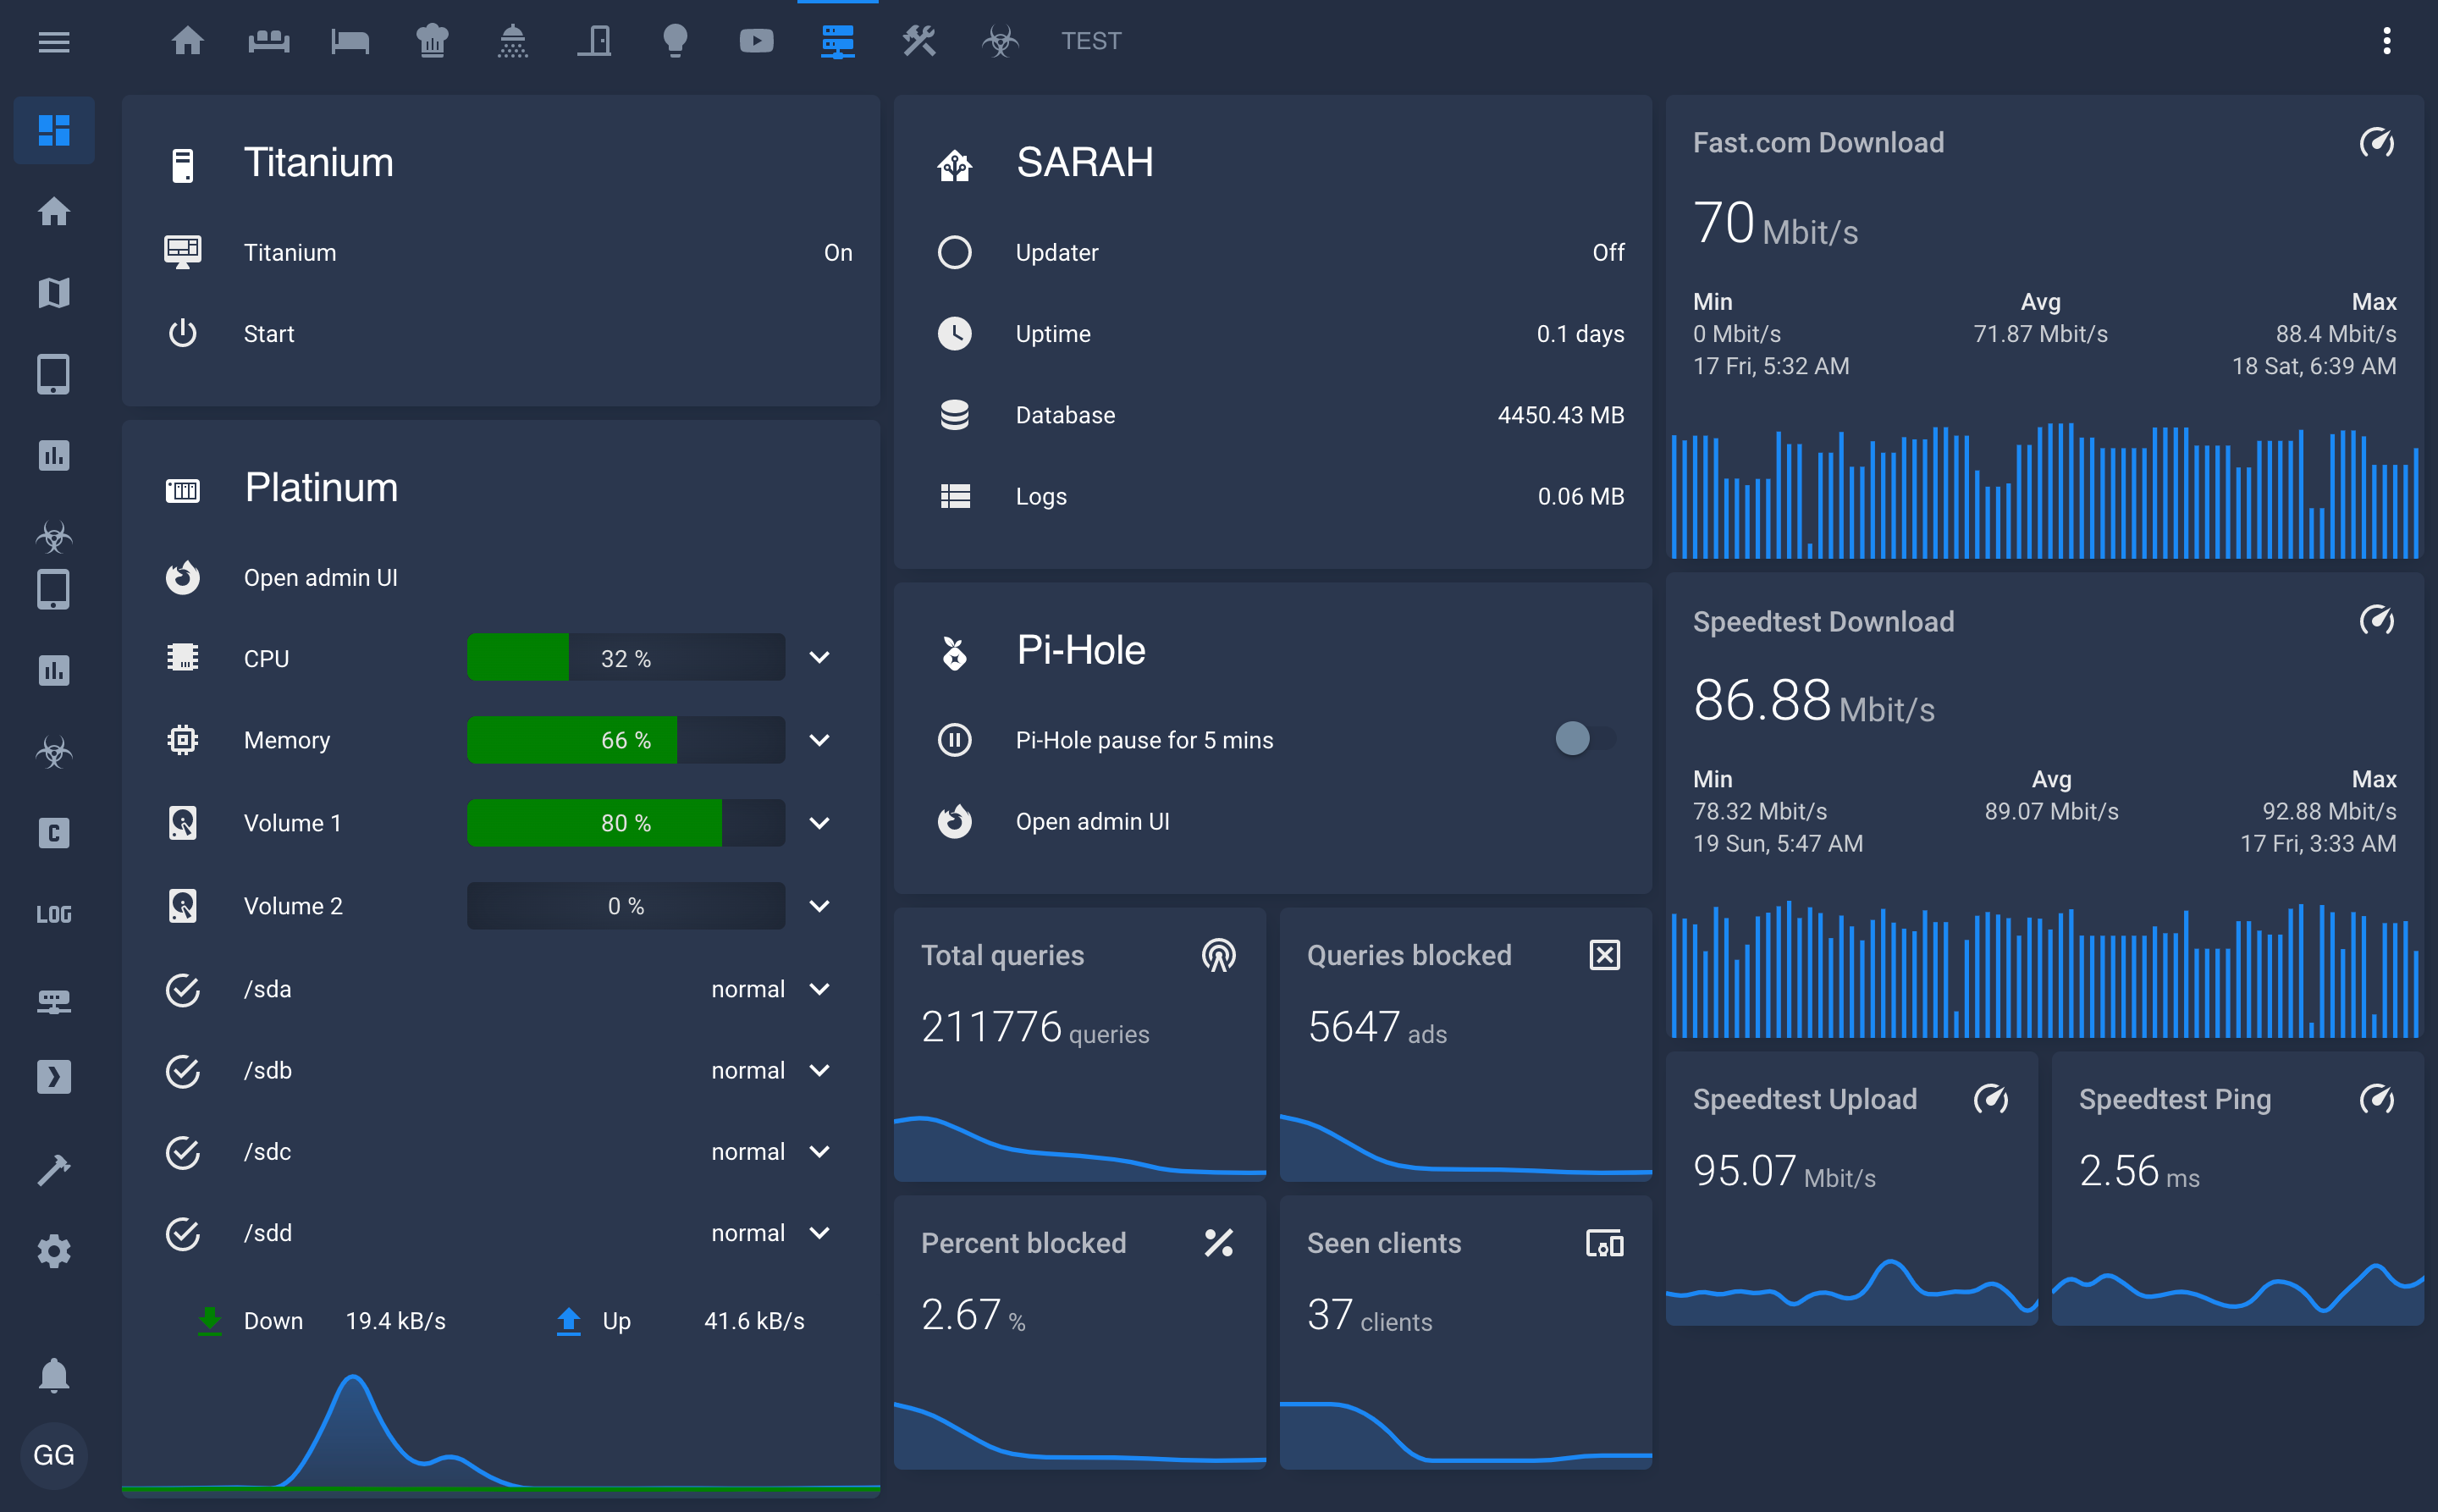
Task: Expand the CPU usage chevron
Action: click(820, 657)
